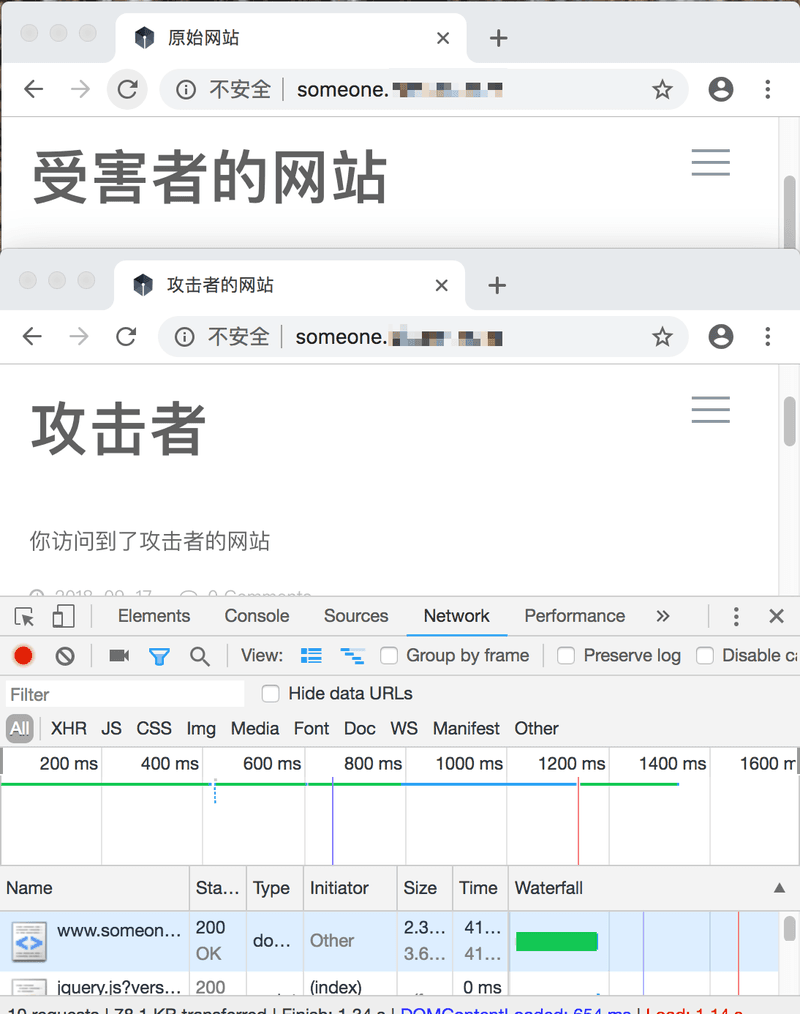
Task: Tick the Hide data URLs checkbox
Action: 270,694
